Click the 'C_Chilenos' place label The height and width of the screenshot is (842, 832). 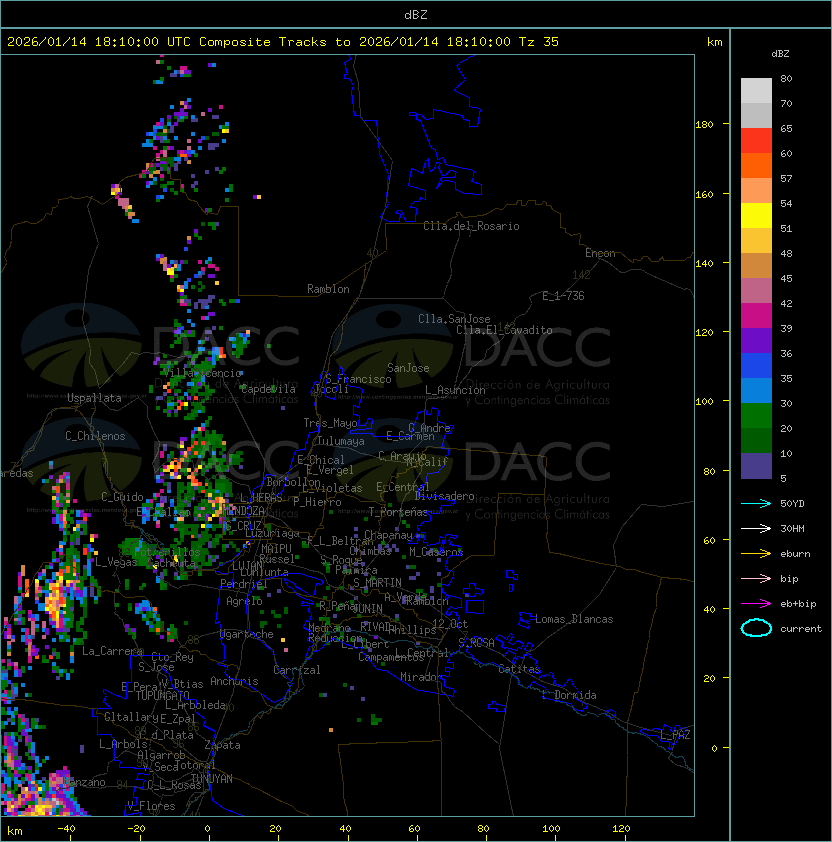coord(95,436)
